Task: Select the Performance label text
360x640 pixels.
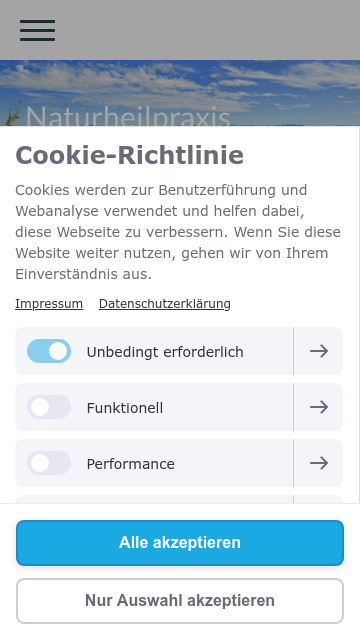Action: [131, 464]
